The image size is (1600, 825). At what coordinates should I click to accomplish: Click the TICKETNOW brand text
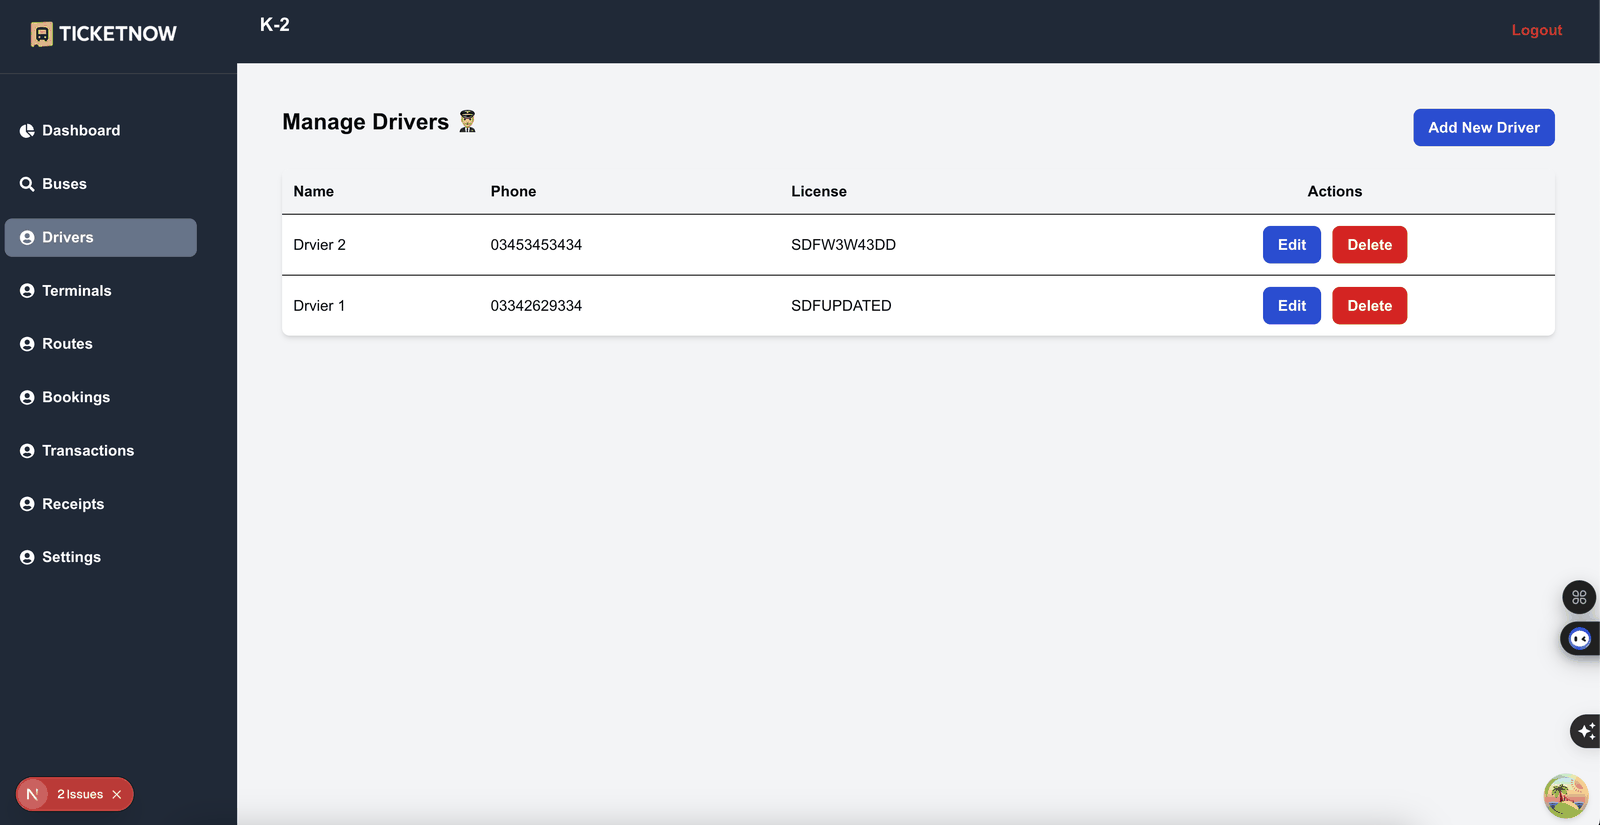(x=118, y=34)
